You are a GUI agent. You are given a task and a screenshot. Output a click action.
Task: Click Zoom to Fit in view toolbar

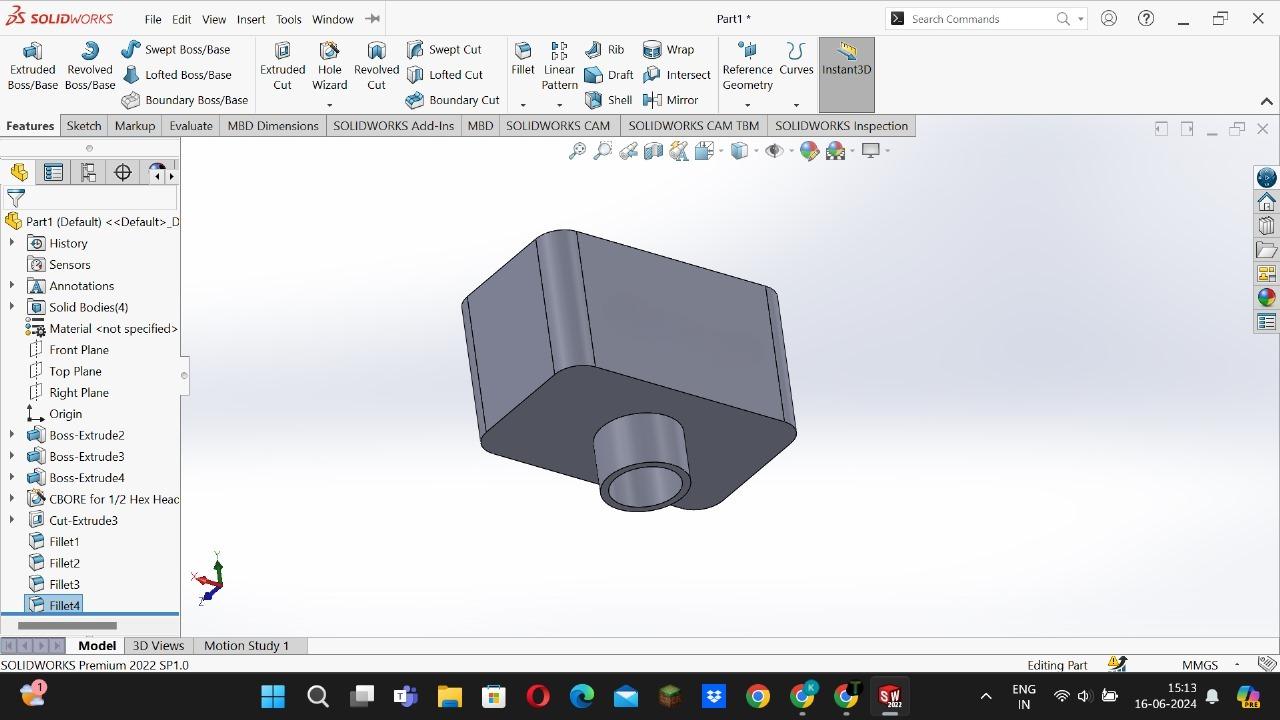click(x=577, y=151)
